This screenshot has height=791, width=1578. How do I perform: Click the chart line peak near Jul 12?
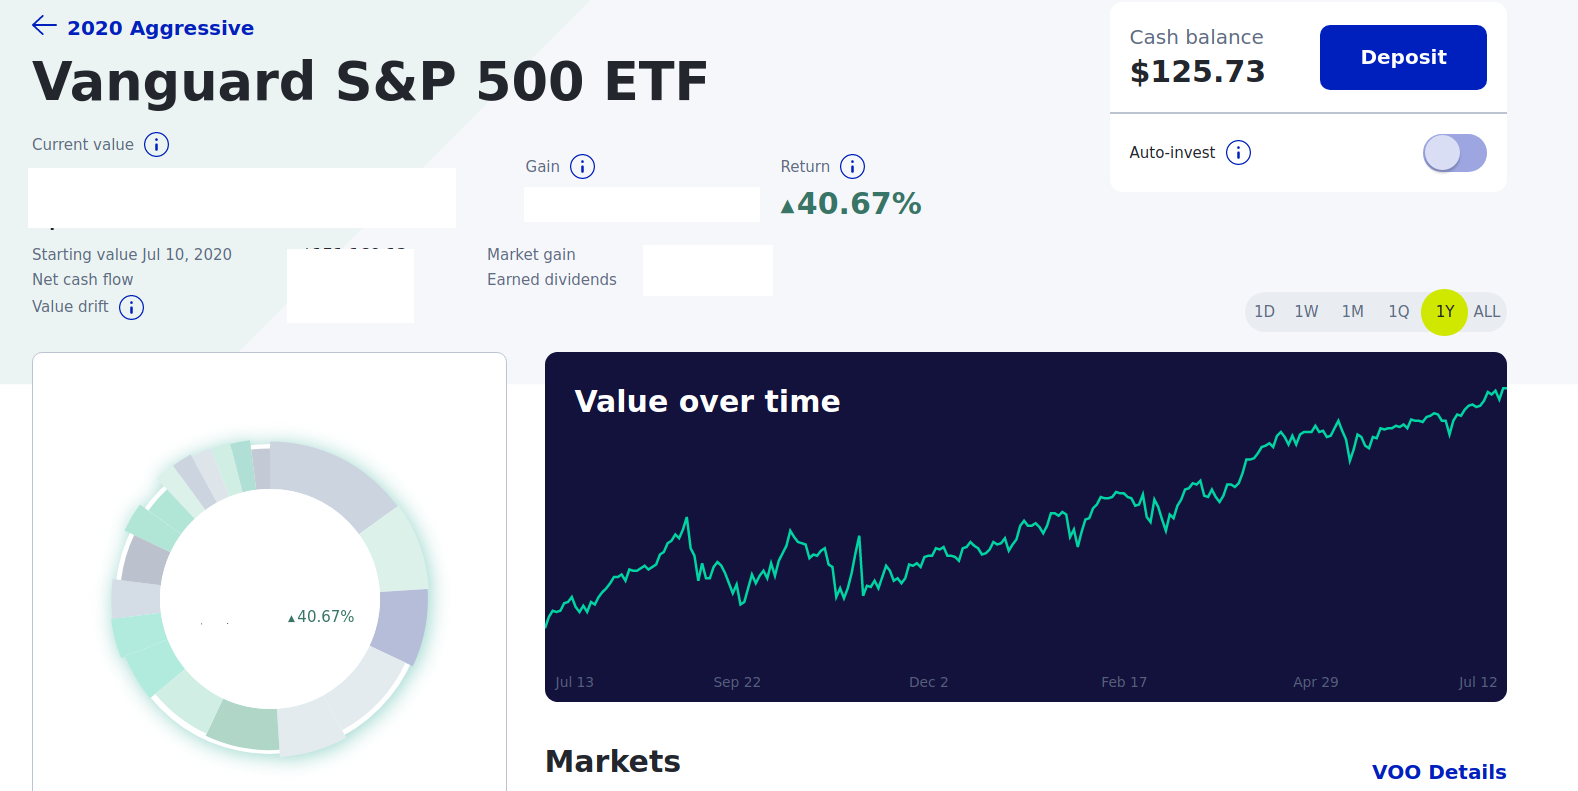(1503, 390)
